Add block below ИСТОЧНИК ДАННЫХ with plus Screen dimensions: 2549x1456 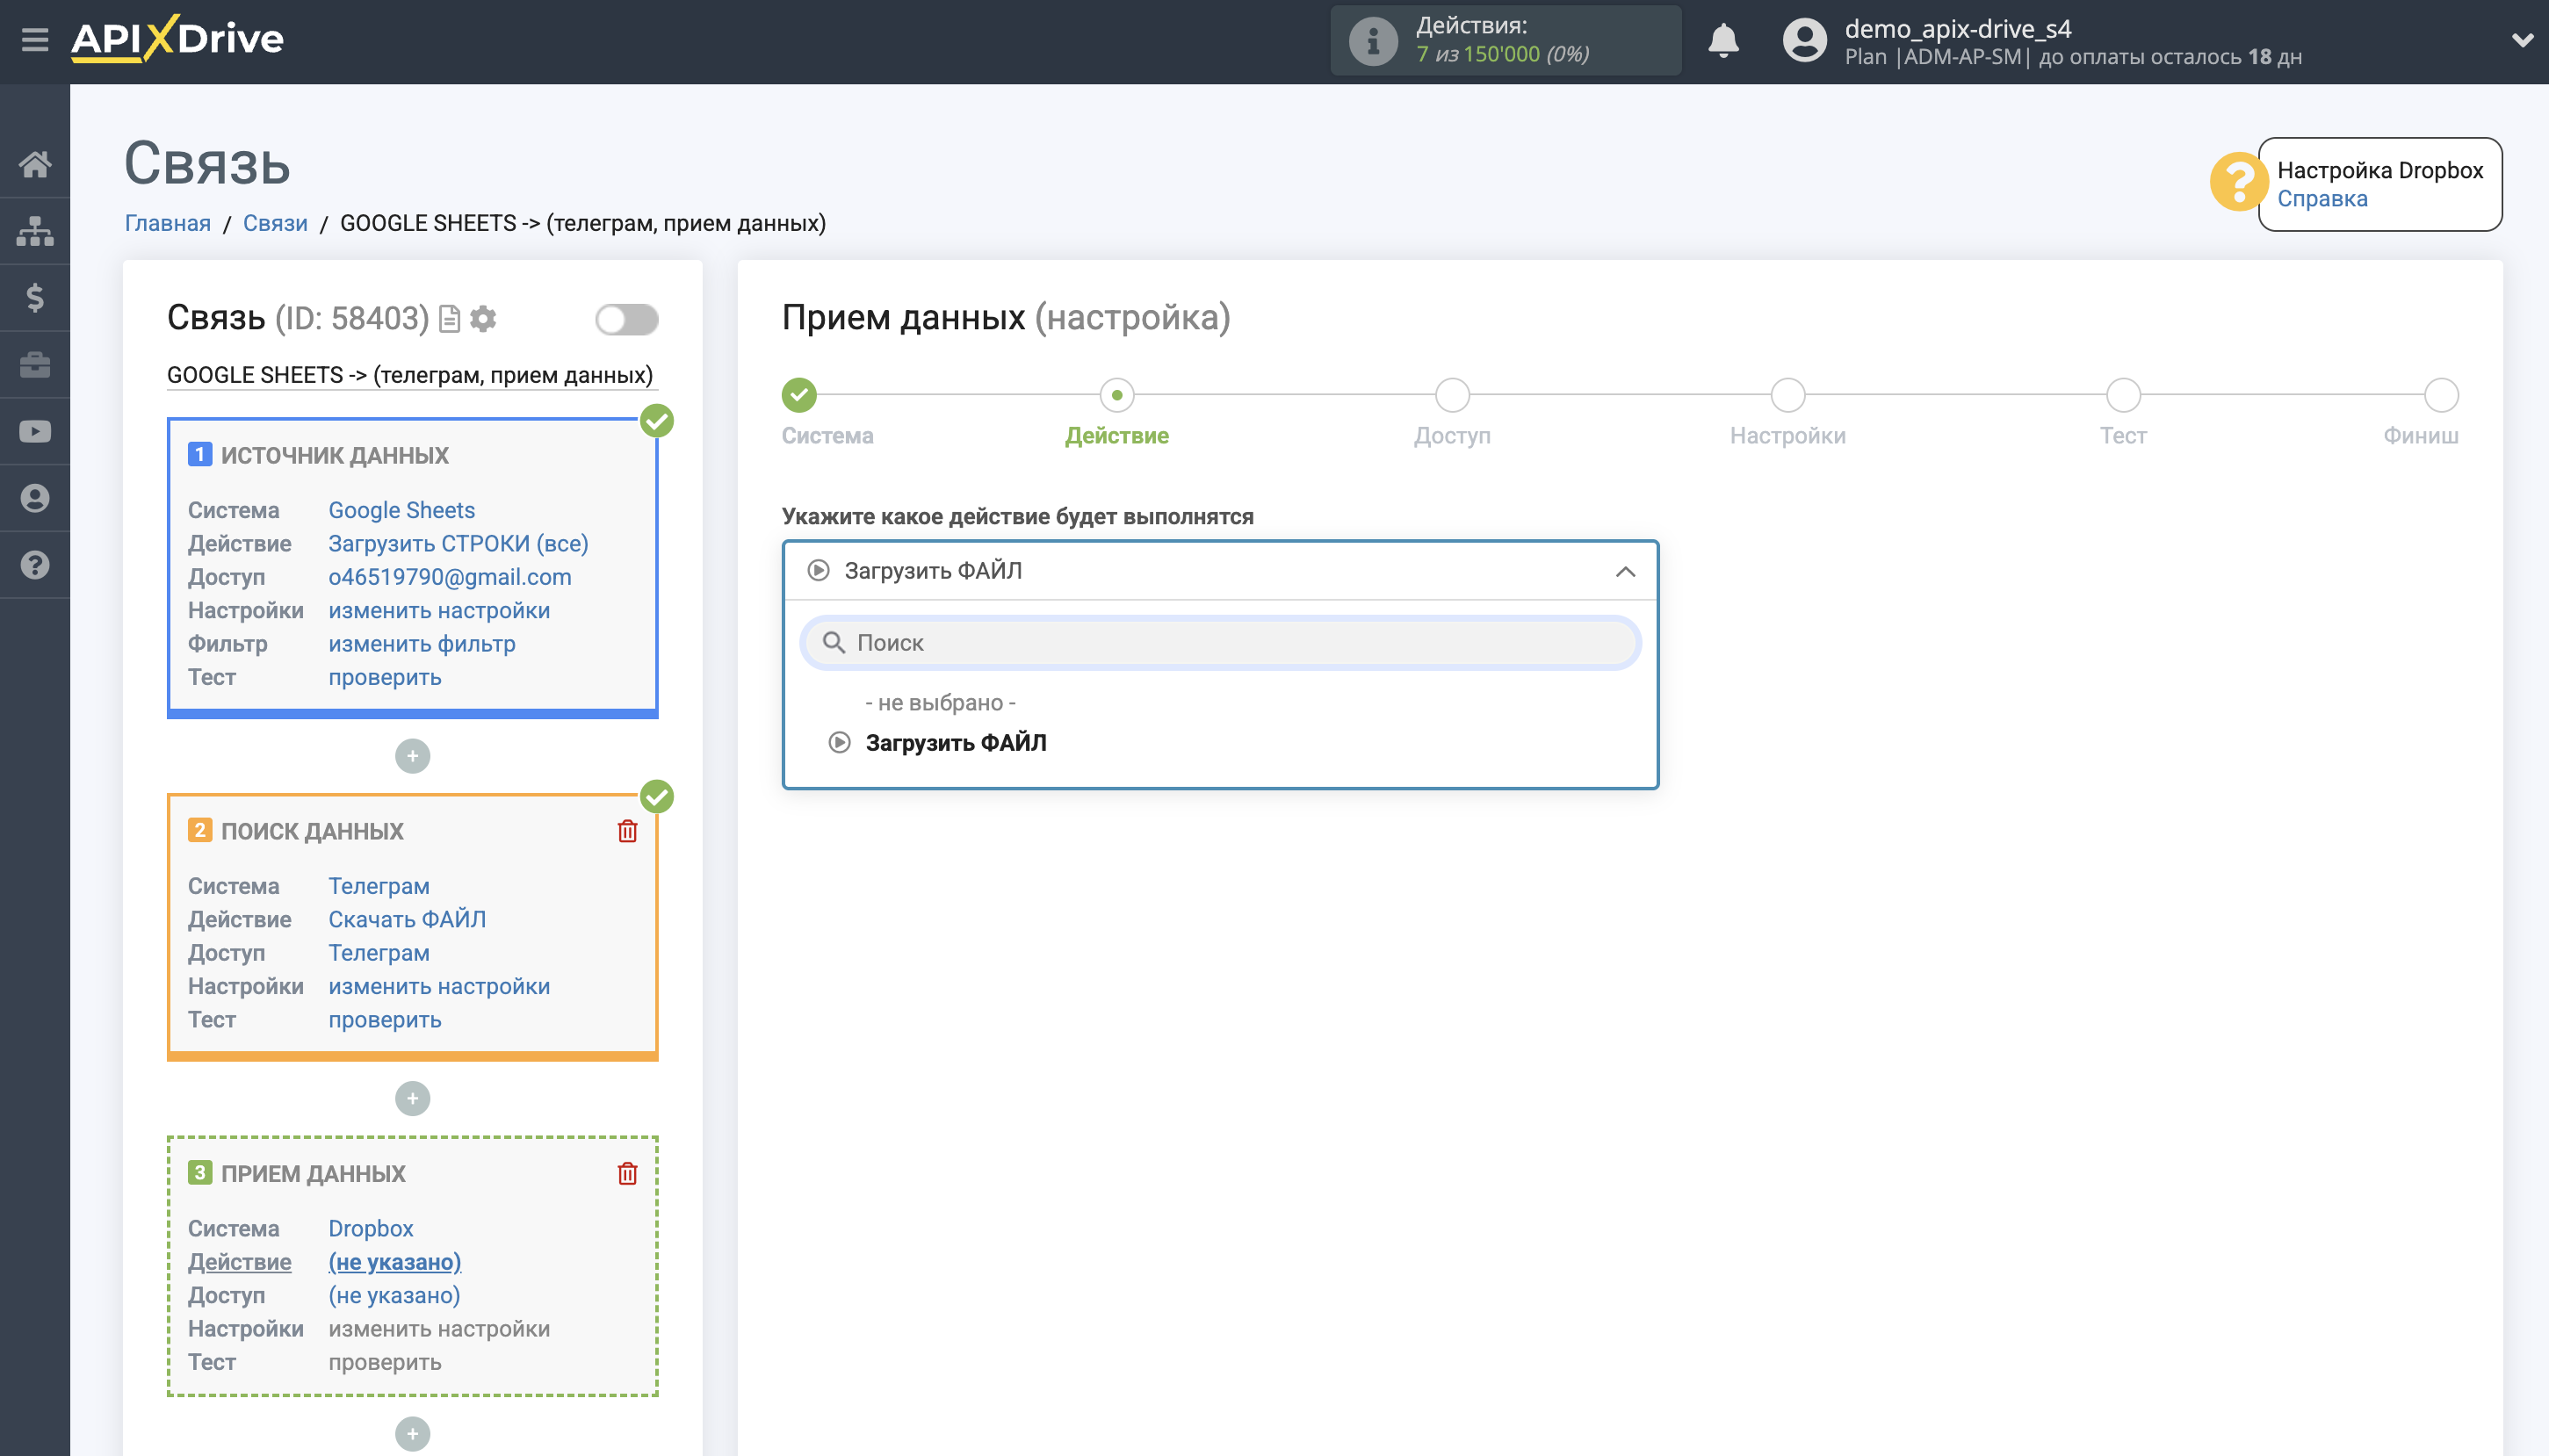click(412, 756)
